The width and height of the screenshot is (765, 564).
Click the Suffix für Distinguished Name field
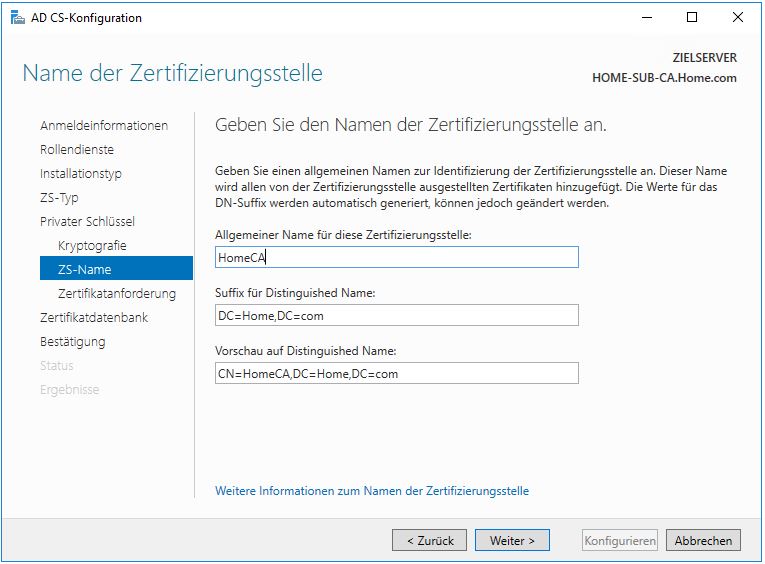tap(397, 315)
